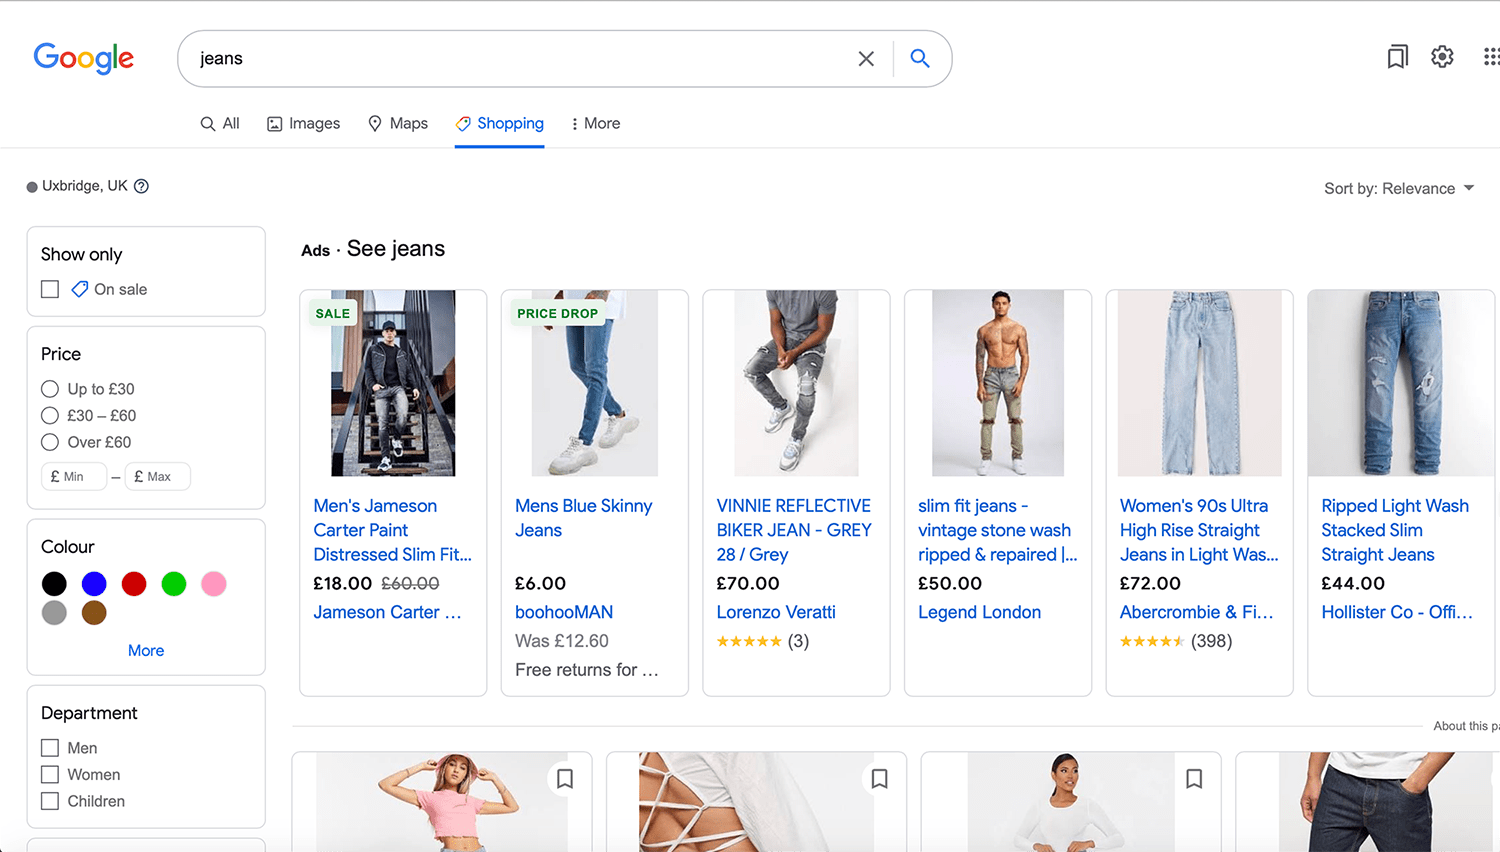Screen dimensions: 1500x852
Task: Visit the Hollister Co seller link
Action: click(1397, 612)
